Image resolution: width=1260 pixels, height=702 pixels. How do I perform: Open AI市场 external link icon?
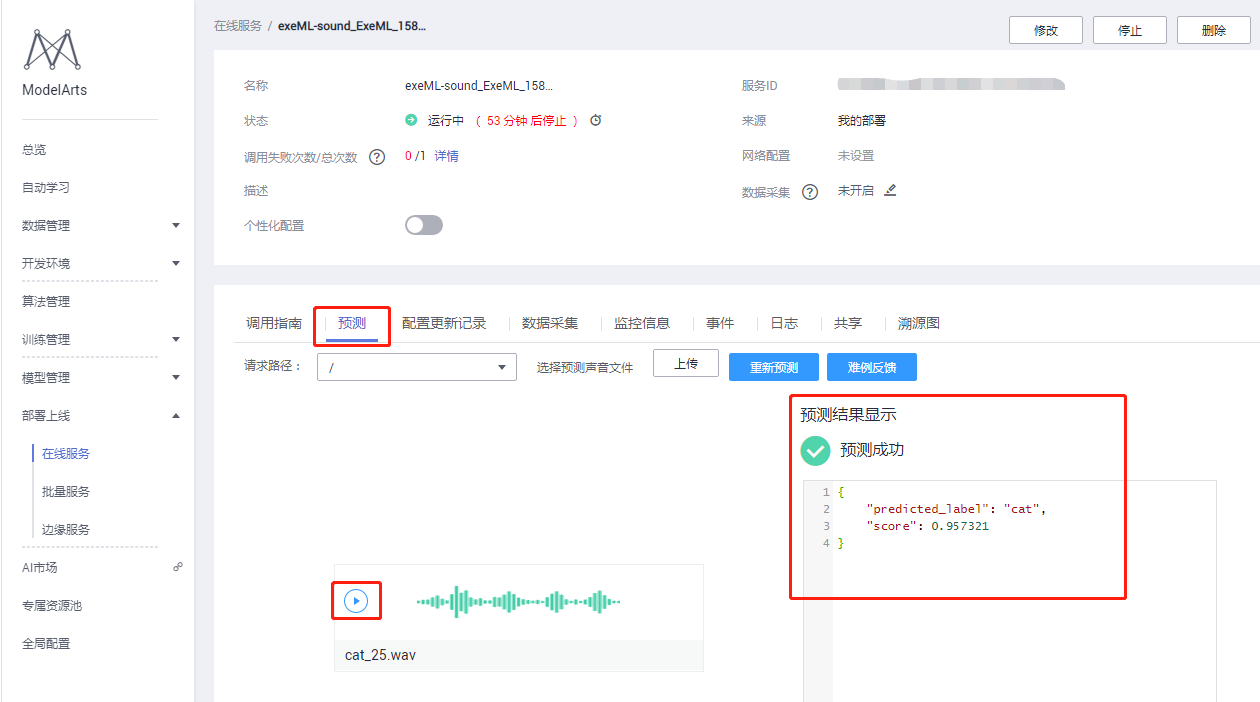177,567
